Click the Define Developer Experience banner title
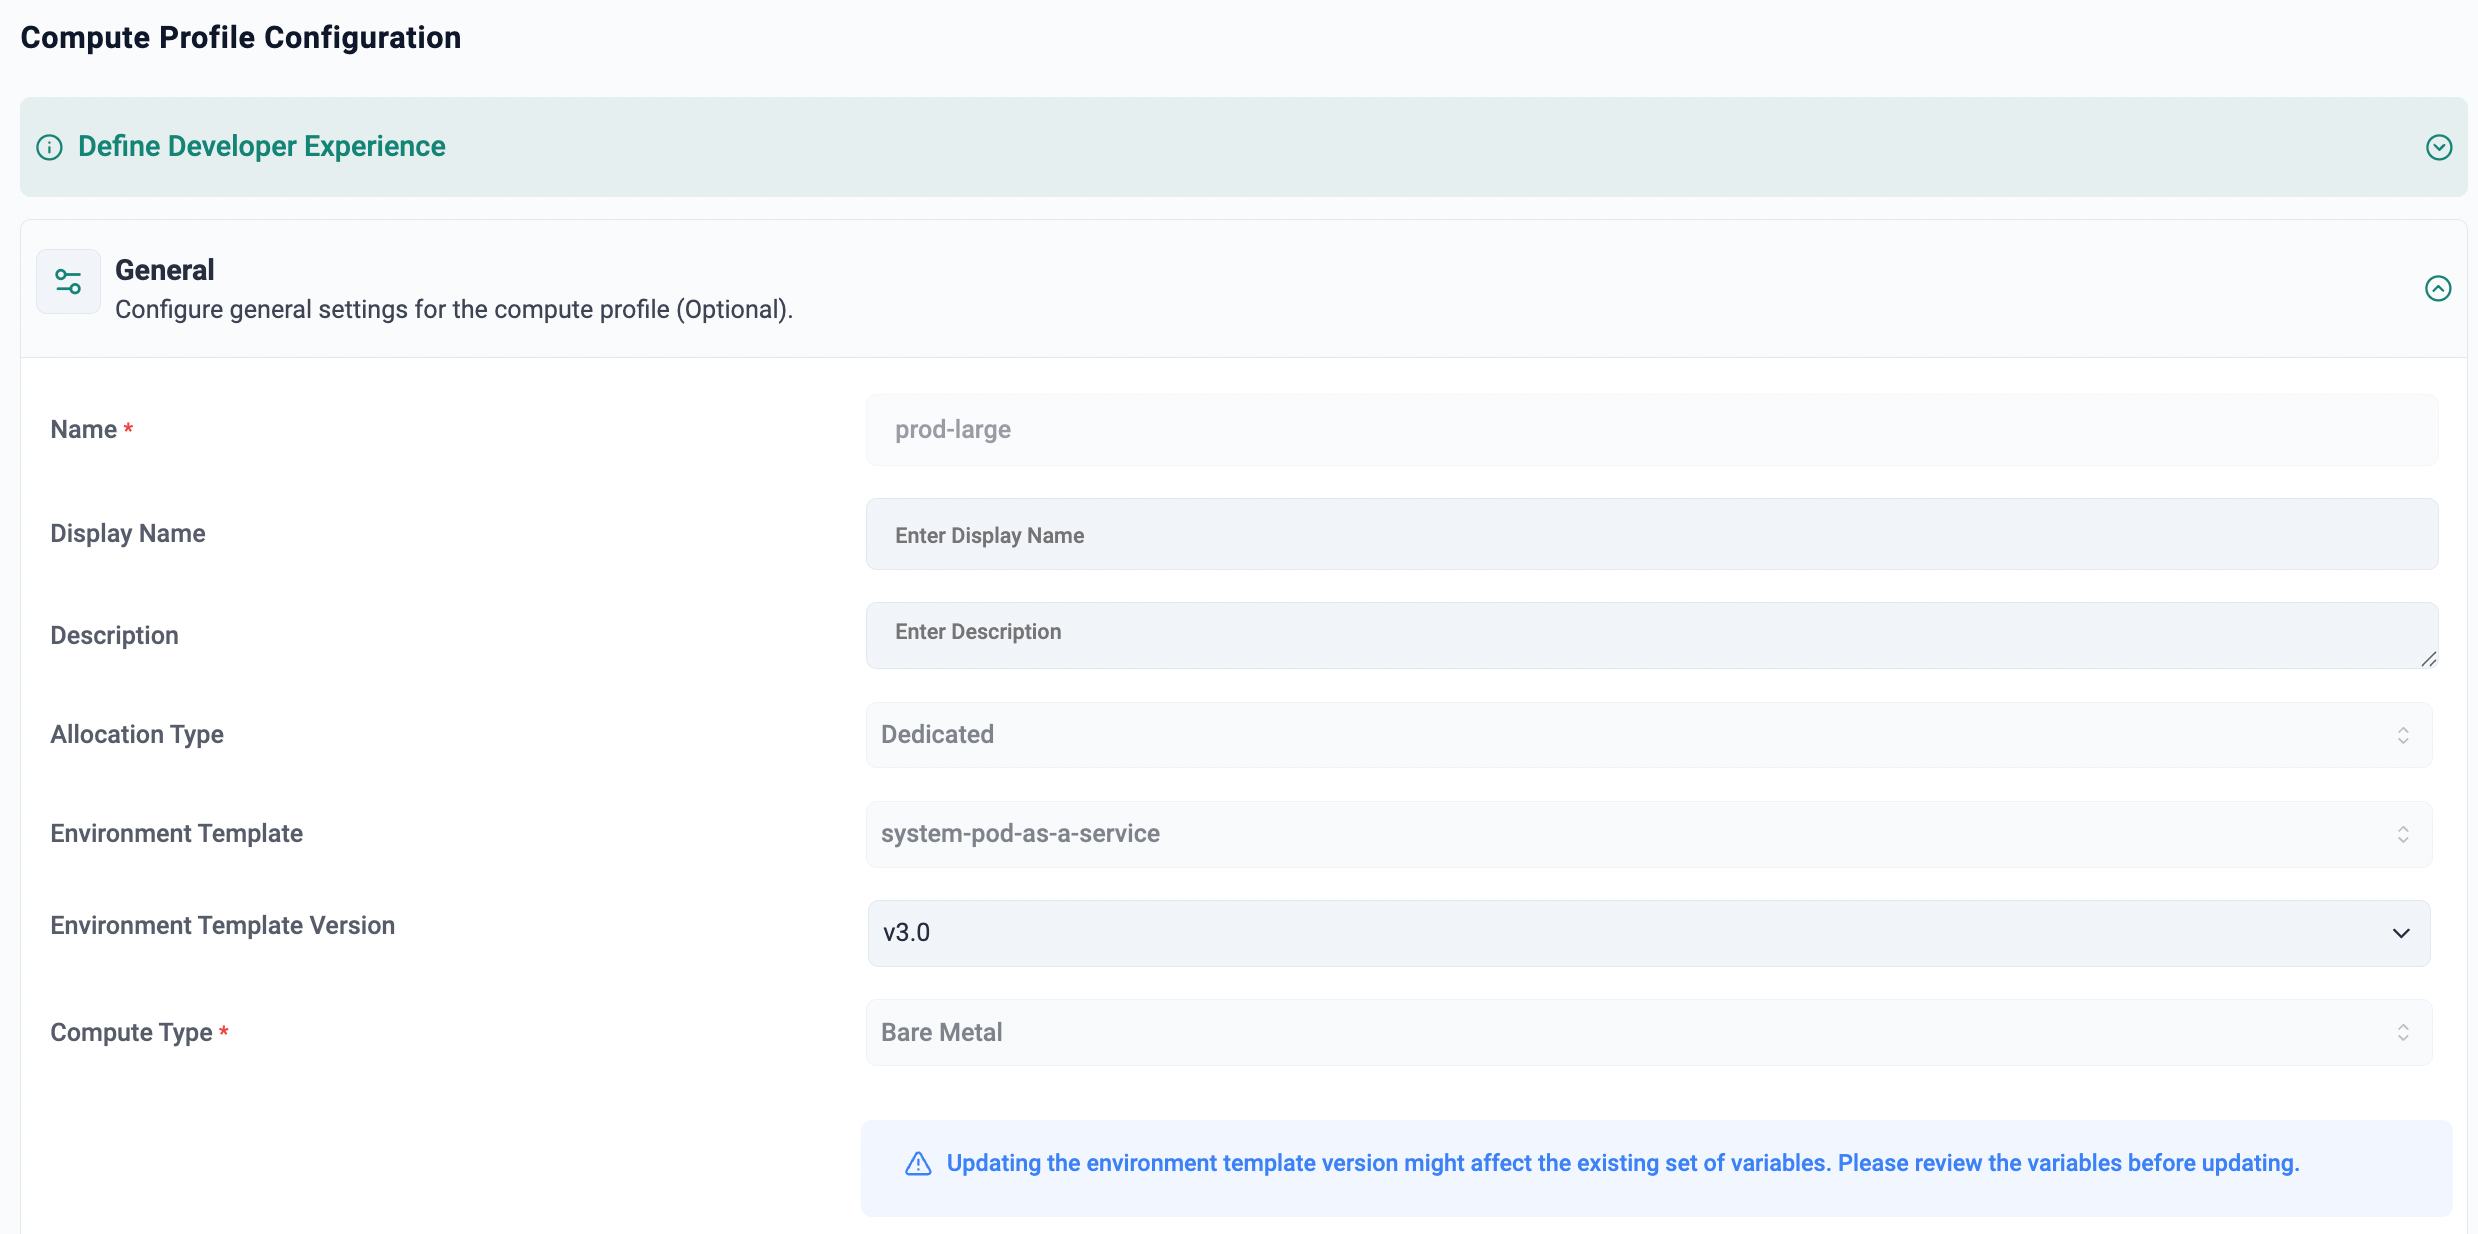The height and width of the screenshot is (1234, 2478). 262,147
